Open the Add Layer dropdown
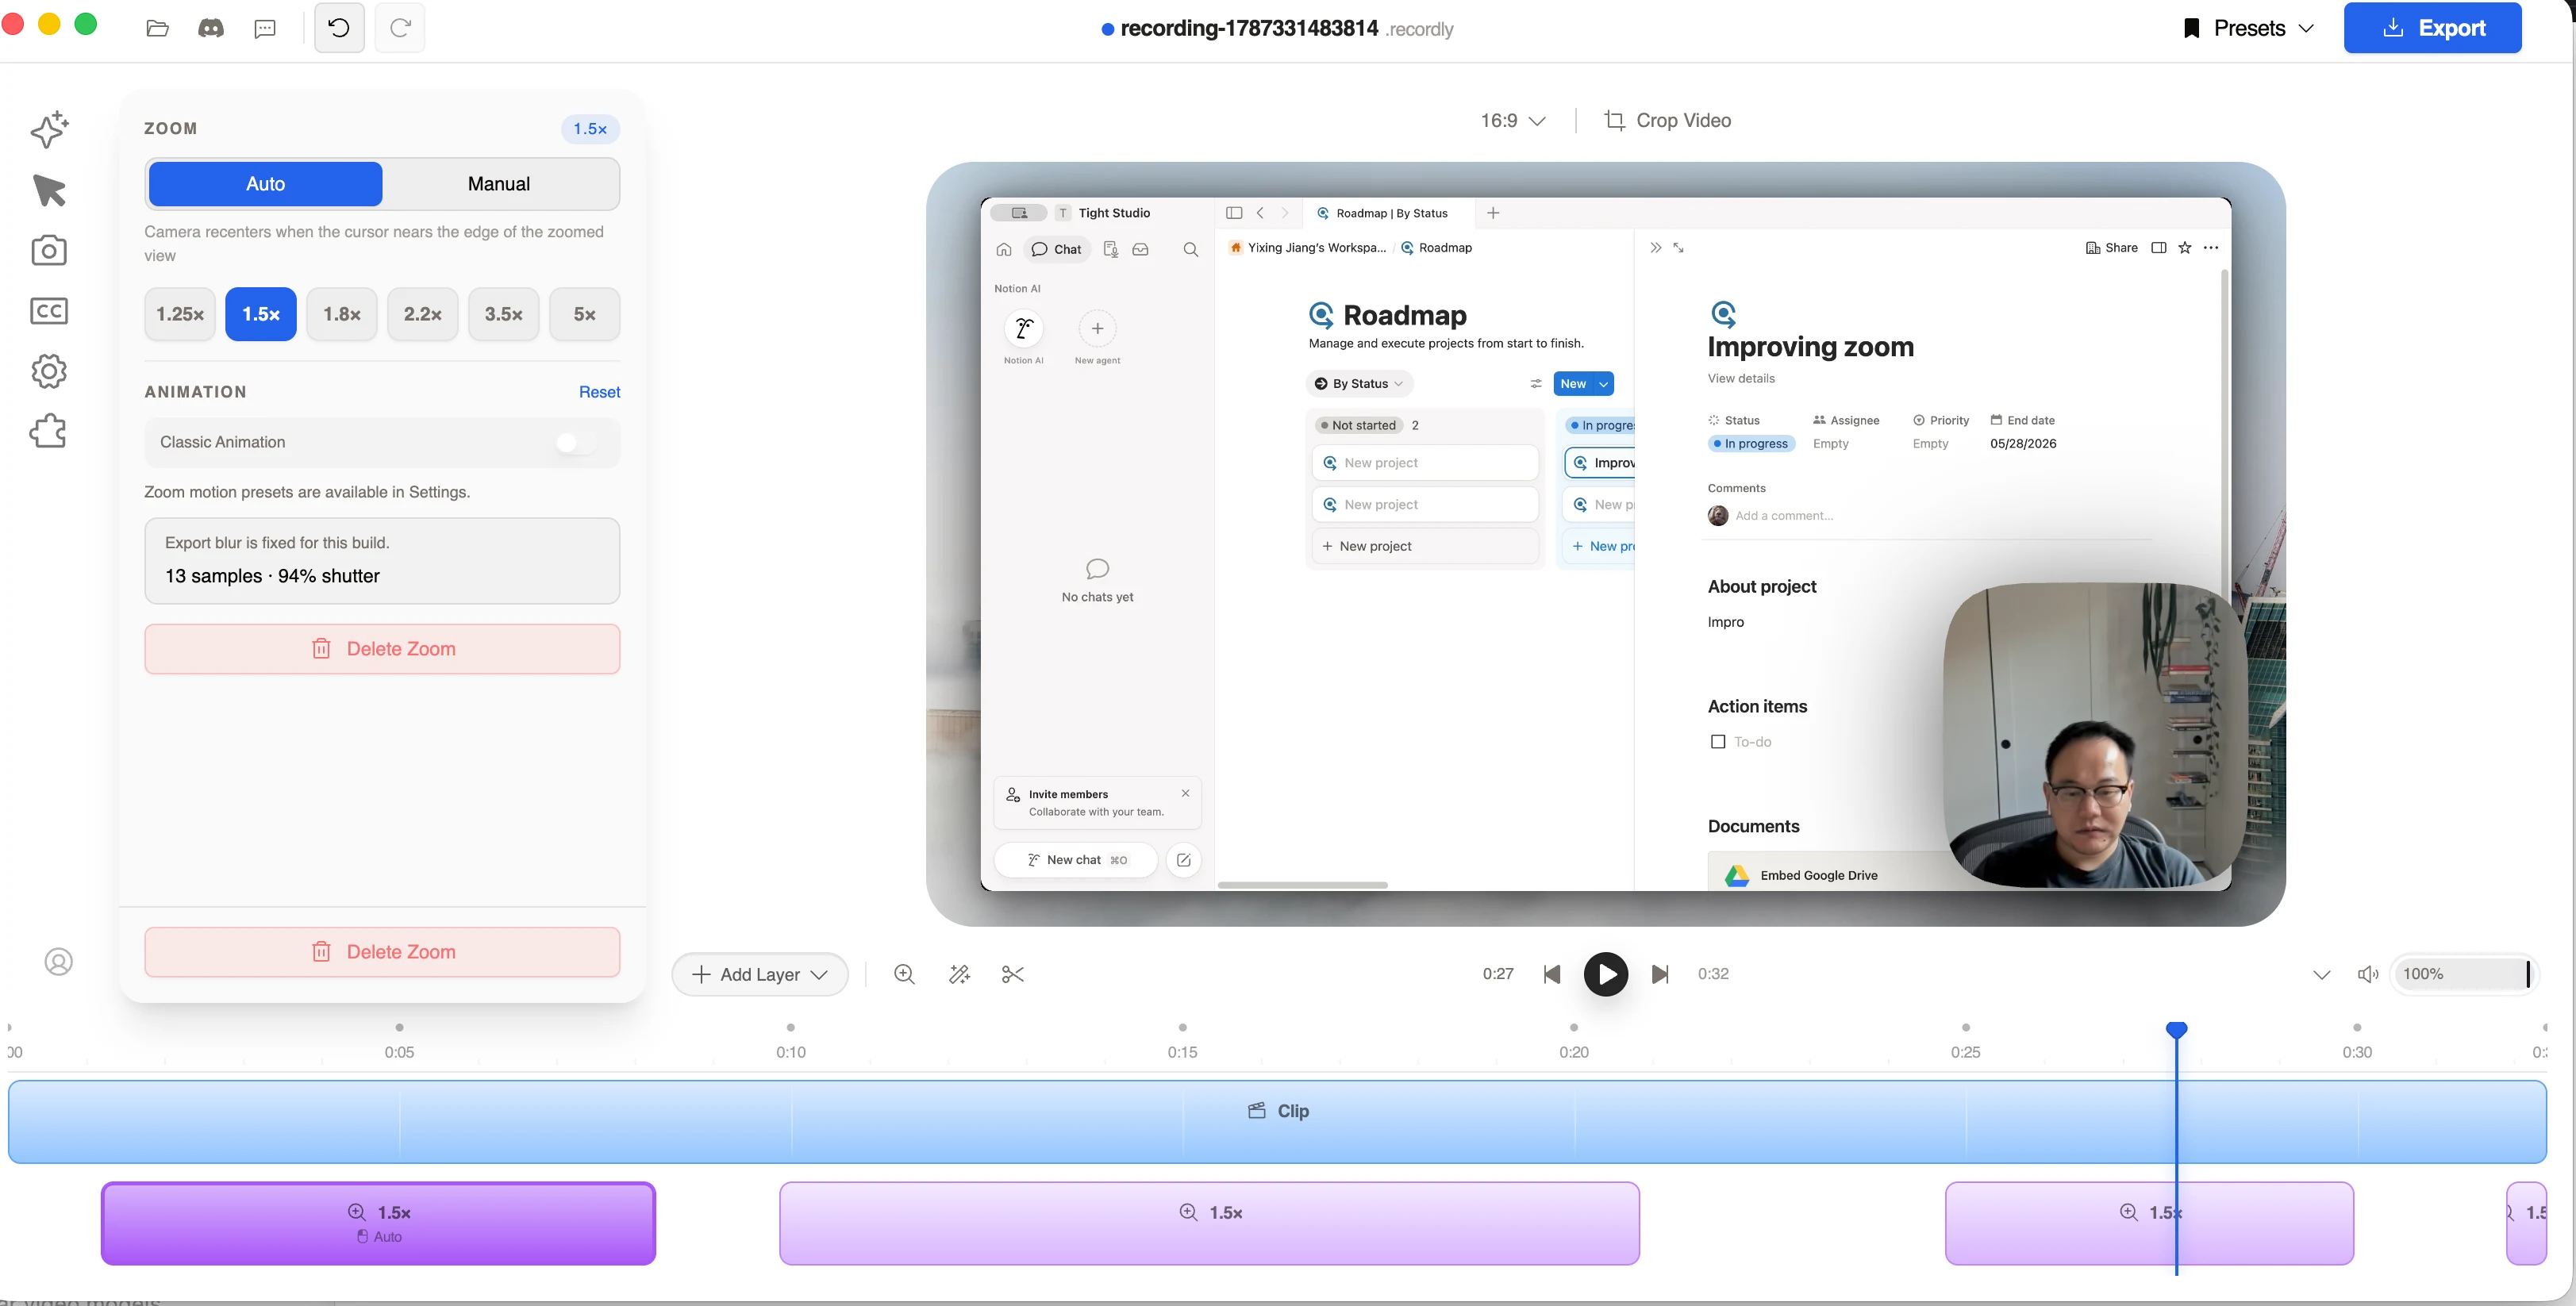2576x1306 pixels. (760, 974)
